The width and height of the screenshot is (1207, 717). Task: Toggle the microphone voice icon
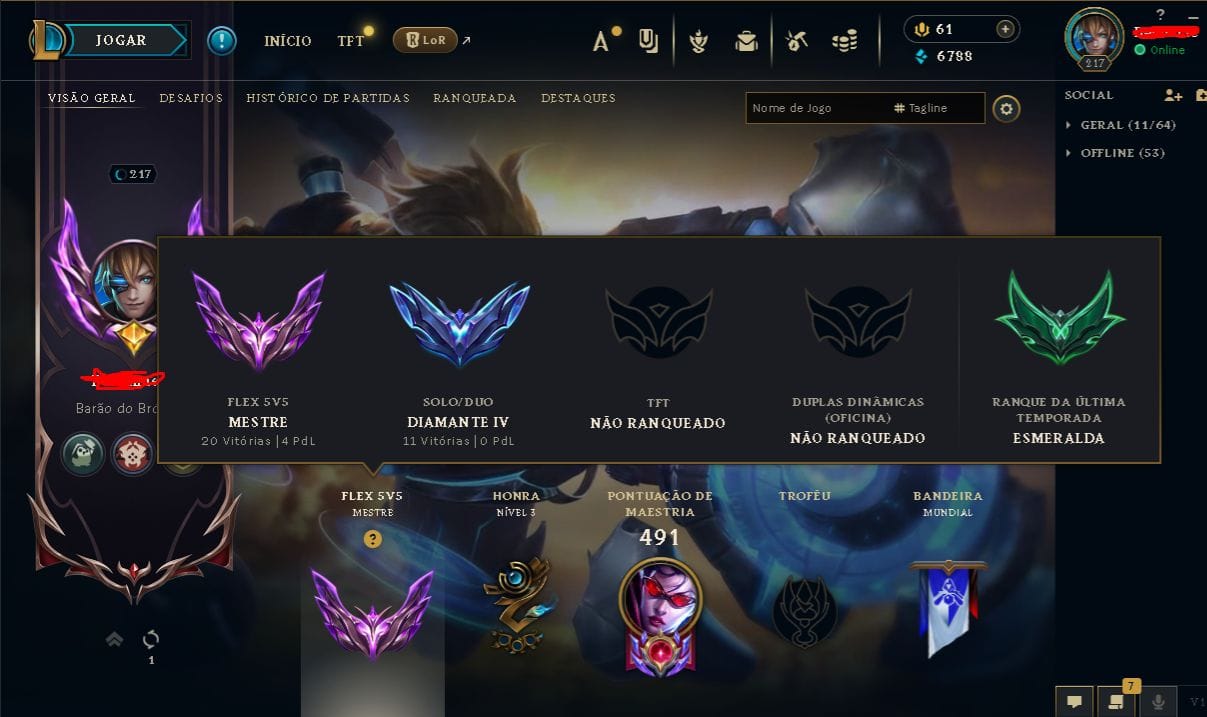(x=1160, y=701)
